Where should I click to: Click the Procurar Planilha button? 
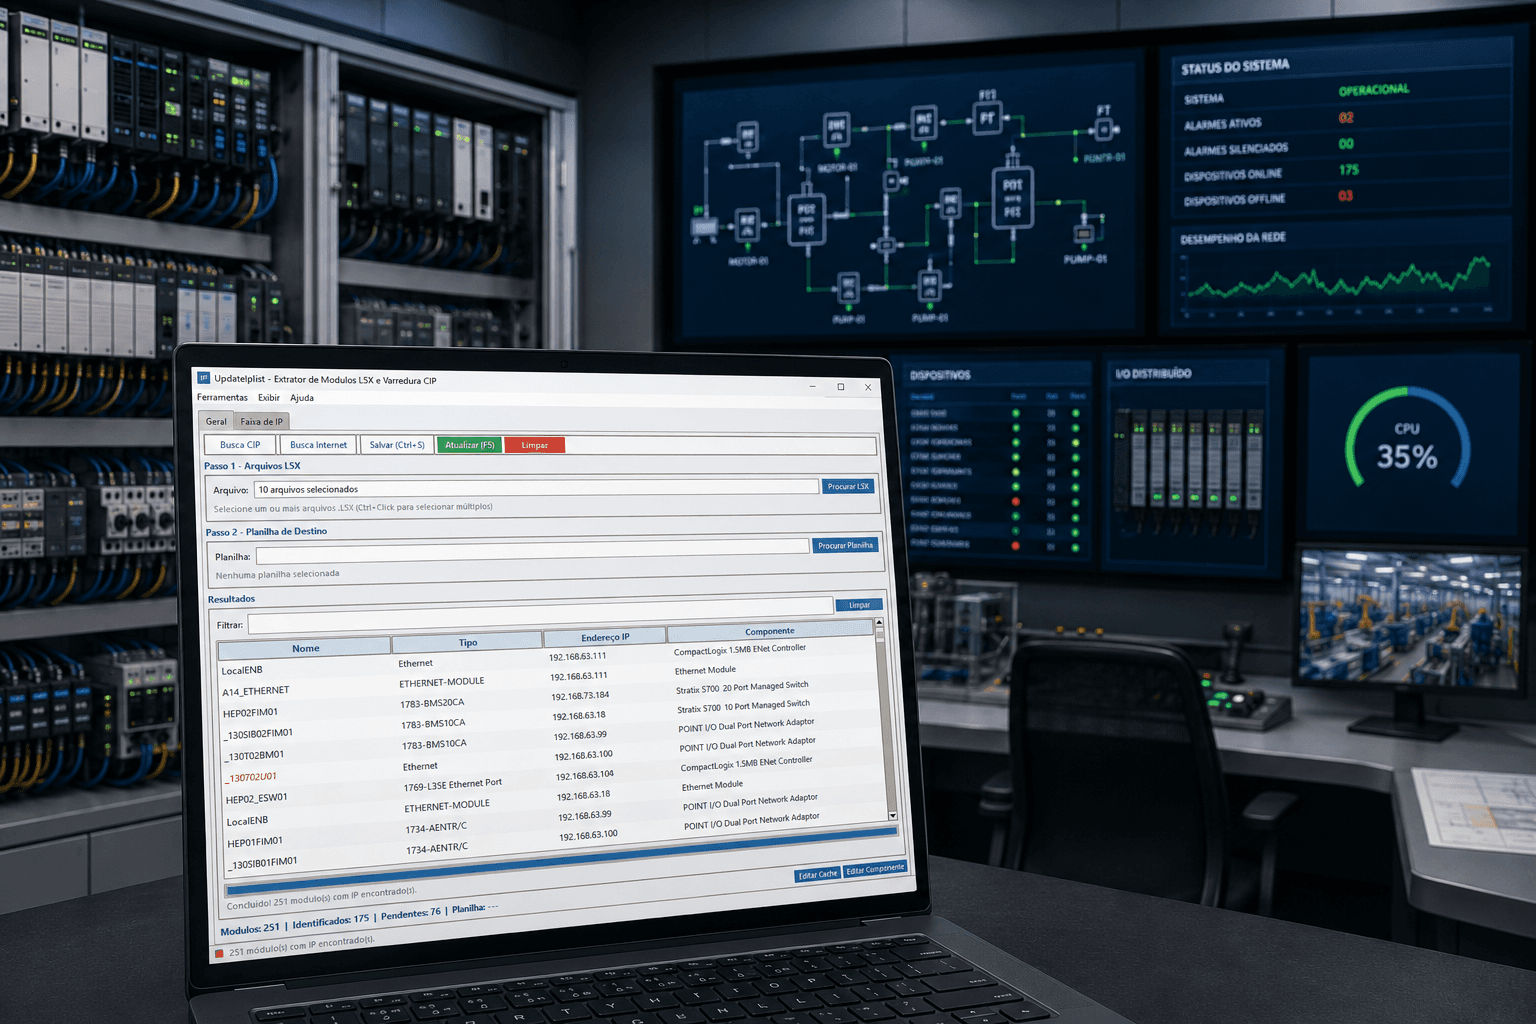point(846,545)
